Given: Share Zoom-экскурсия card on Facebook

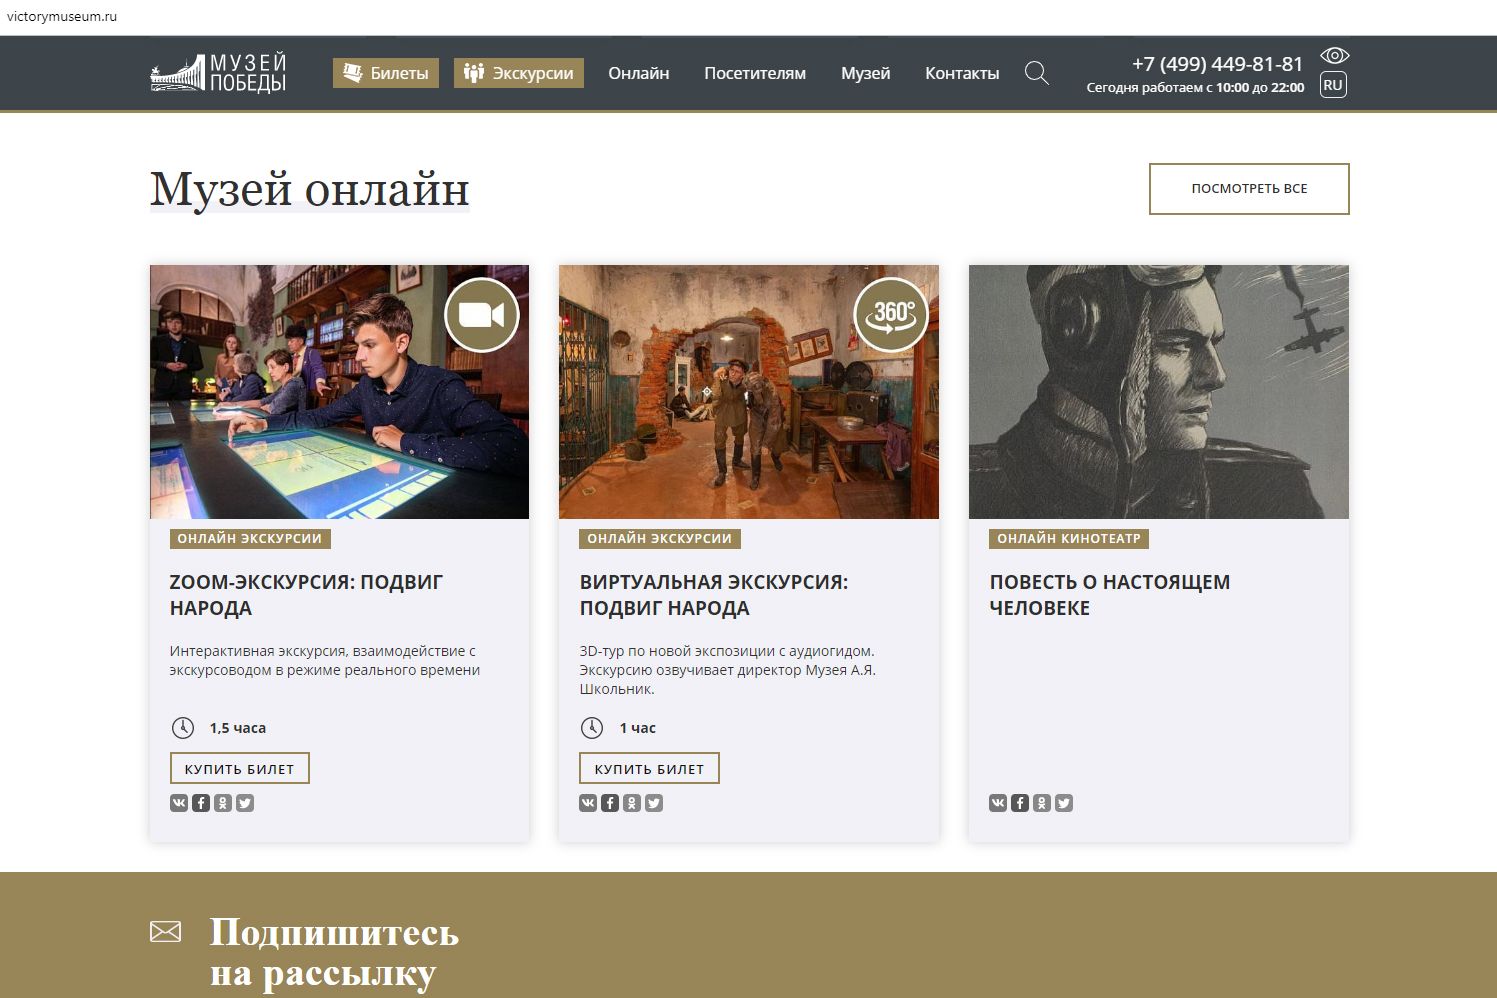Looking at the screenshot, I should pos(201,803).
